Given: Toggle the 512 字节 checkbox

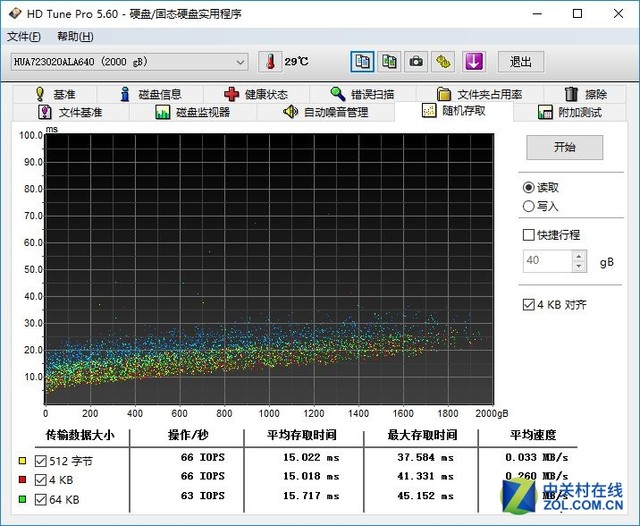Looking at the screenshot, I should 41,461.
